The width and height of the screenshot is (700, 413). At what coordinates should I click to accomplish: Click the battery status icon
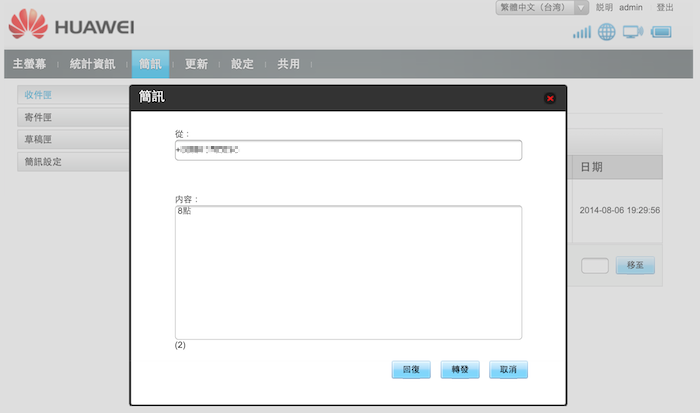point(661,32)
